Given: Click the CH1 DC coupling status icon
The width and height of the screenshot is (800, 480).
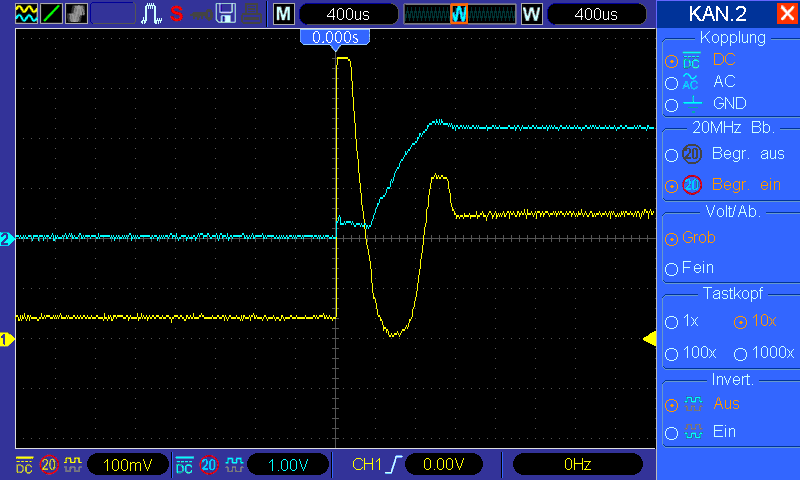Looking at the screenshot, I should coord(24,465).
